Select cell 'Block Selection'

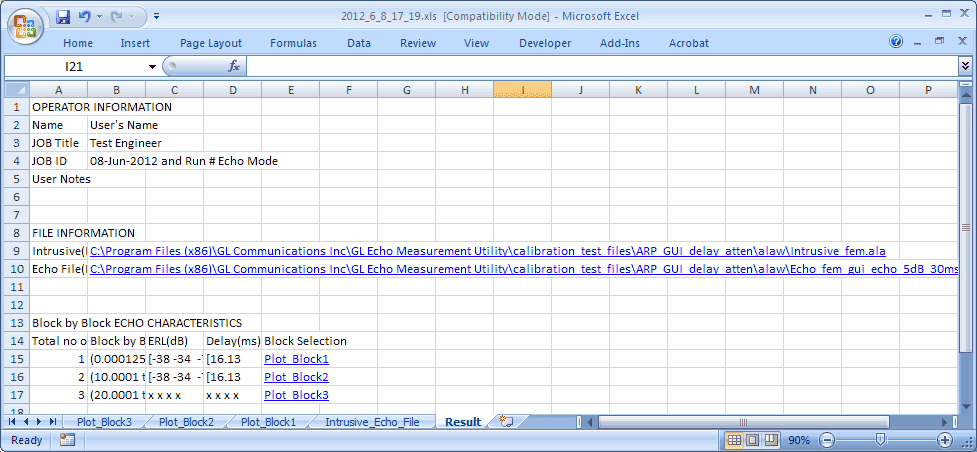290,341
